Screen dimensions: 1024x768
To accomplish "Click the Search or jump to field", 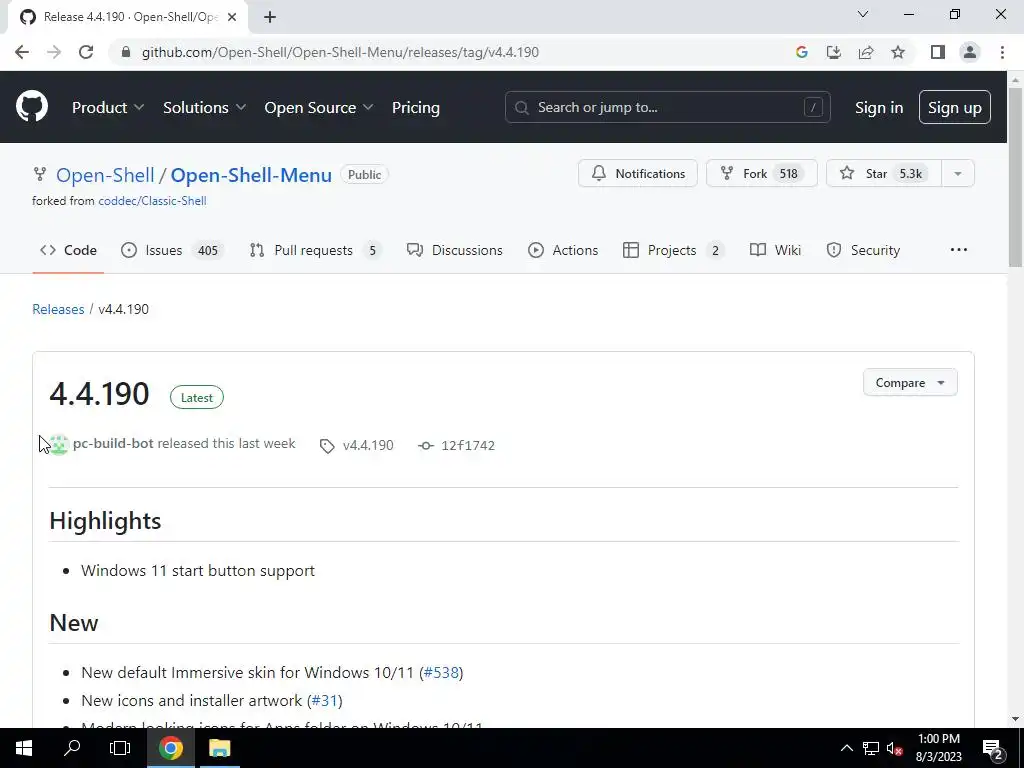I will pos(667,107).
